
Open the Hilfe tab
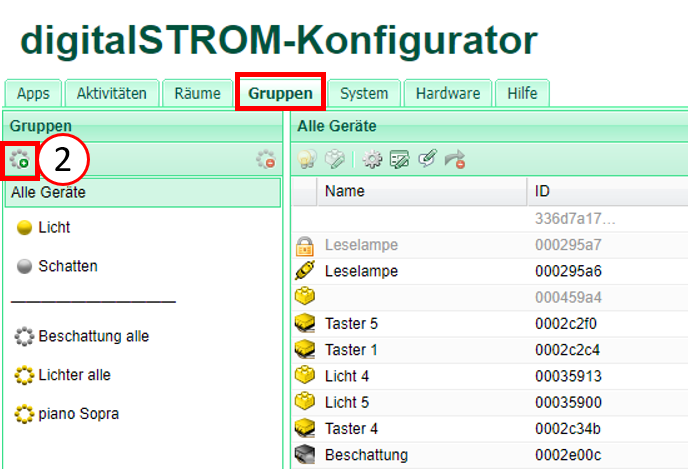click(x=522, y=93)
